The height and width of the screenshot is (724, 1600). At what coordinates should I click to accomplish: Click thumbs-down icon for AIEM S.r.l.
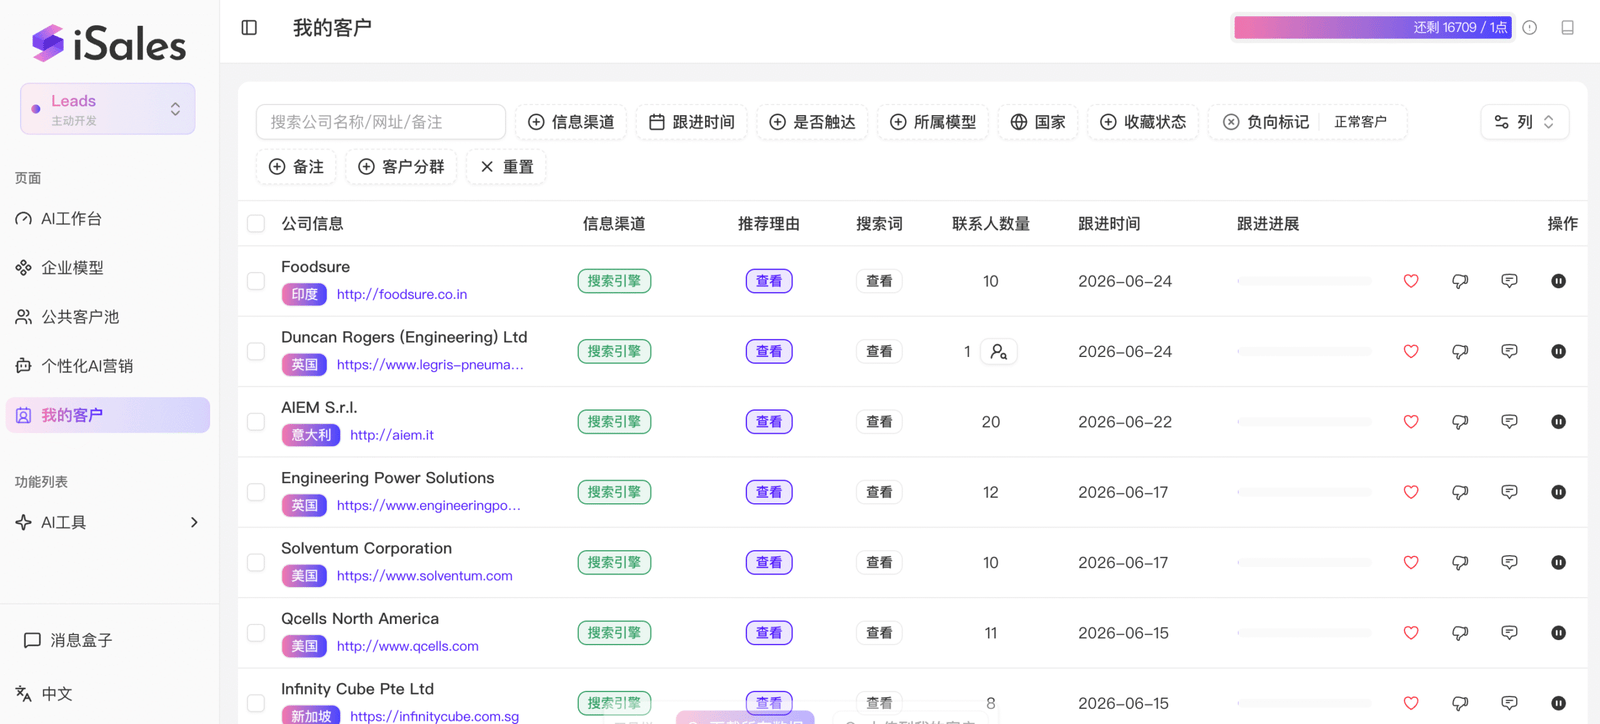click(x=1460, y=422)
